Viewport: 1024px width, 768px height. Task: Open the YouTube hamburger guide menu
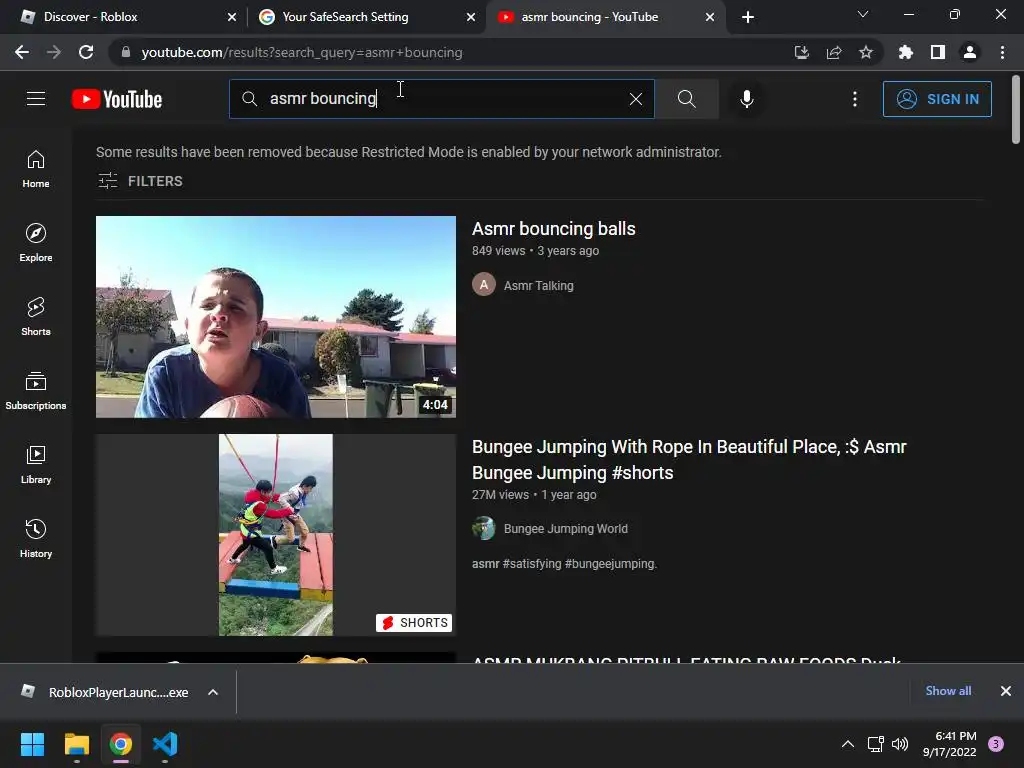36,99
